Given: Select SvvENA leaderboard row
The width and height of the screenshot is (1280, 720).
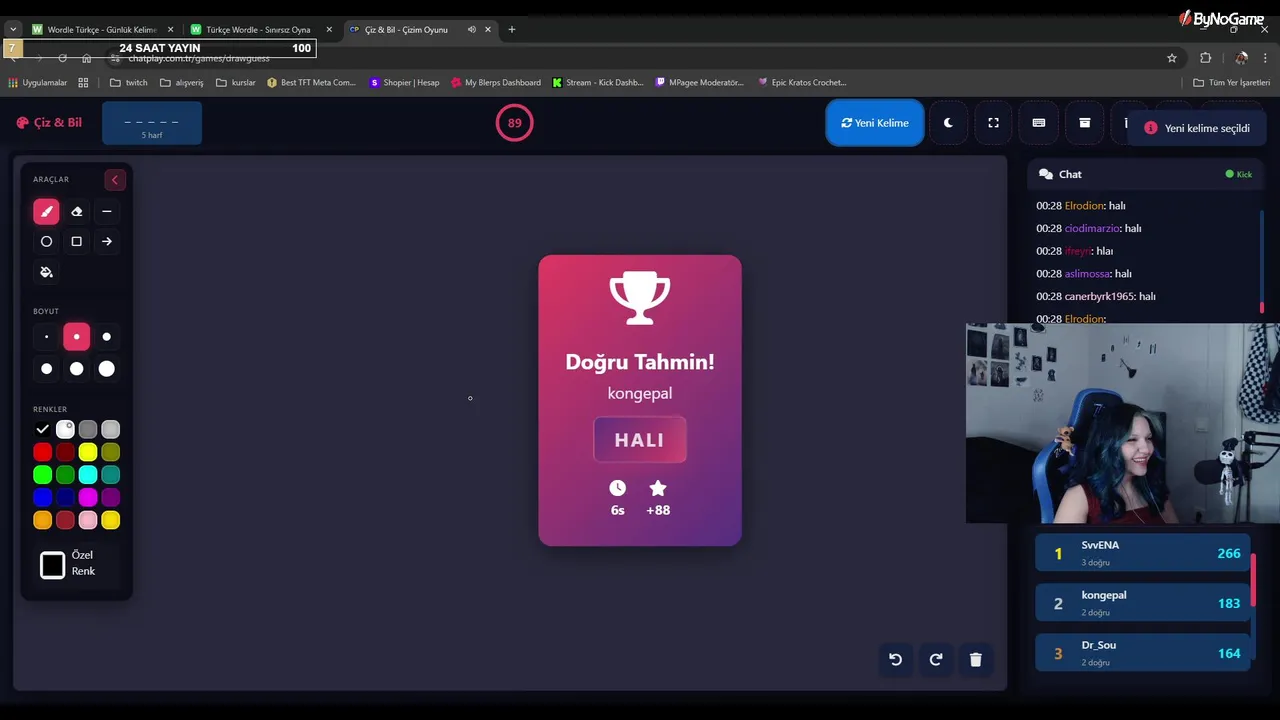Looking at the screenshot, I should pos(1143,553).
